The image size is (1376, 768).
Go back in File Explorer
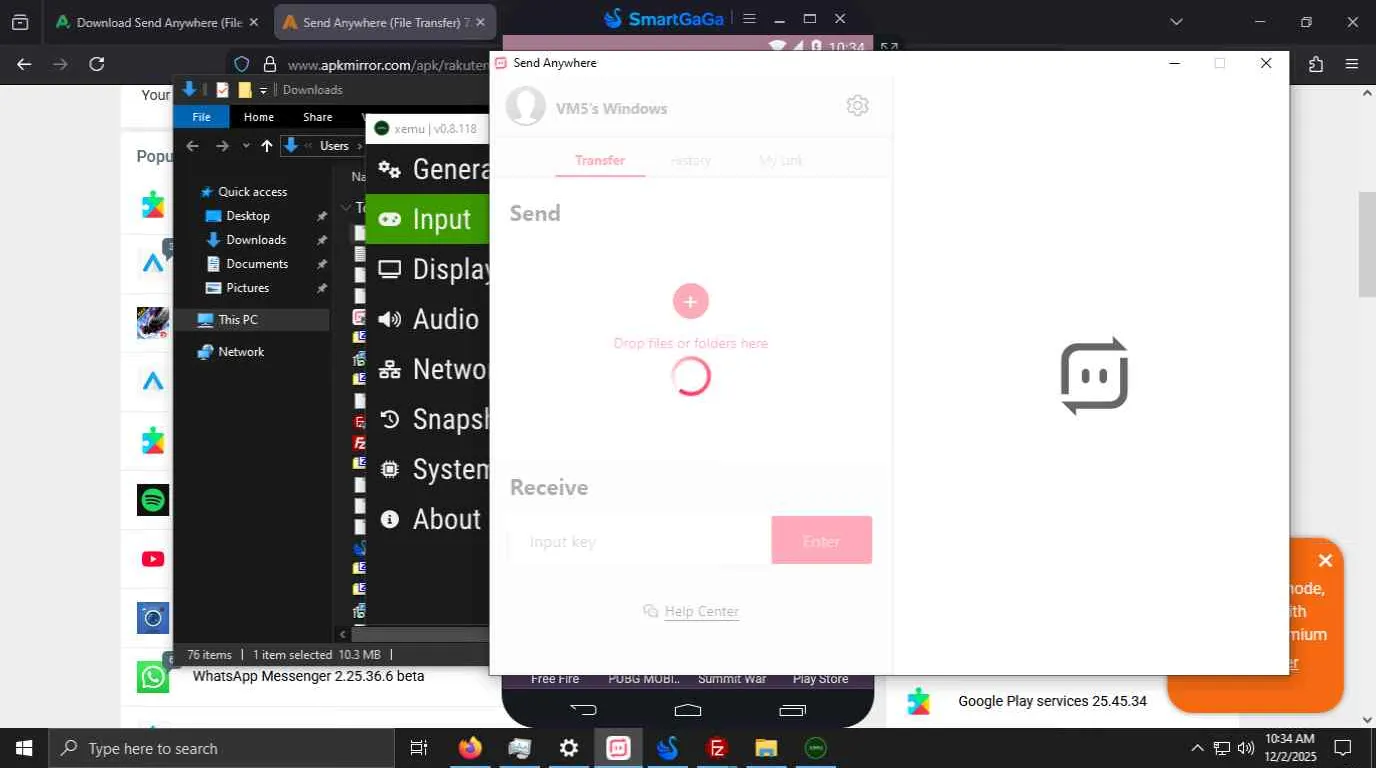tap(193, 146)
